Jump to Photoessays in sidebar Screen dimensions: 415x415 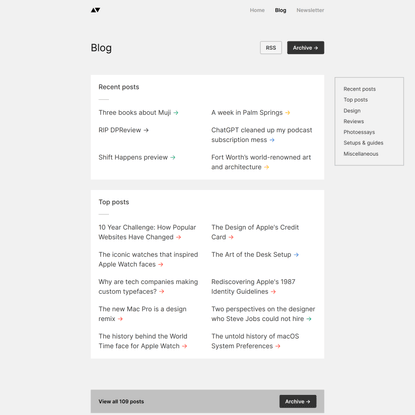[359, 132]
